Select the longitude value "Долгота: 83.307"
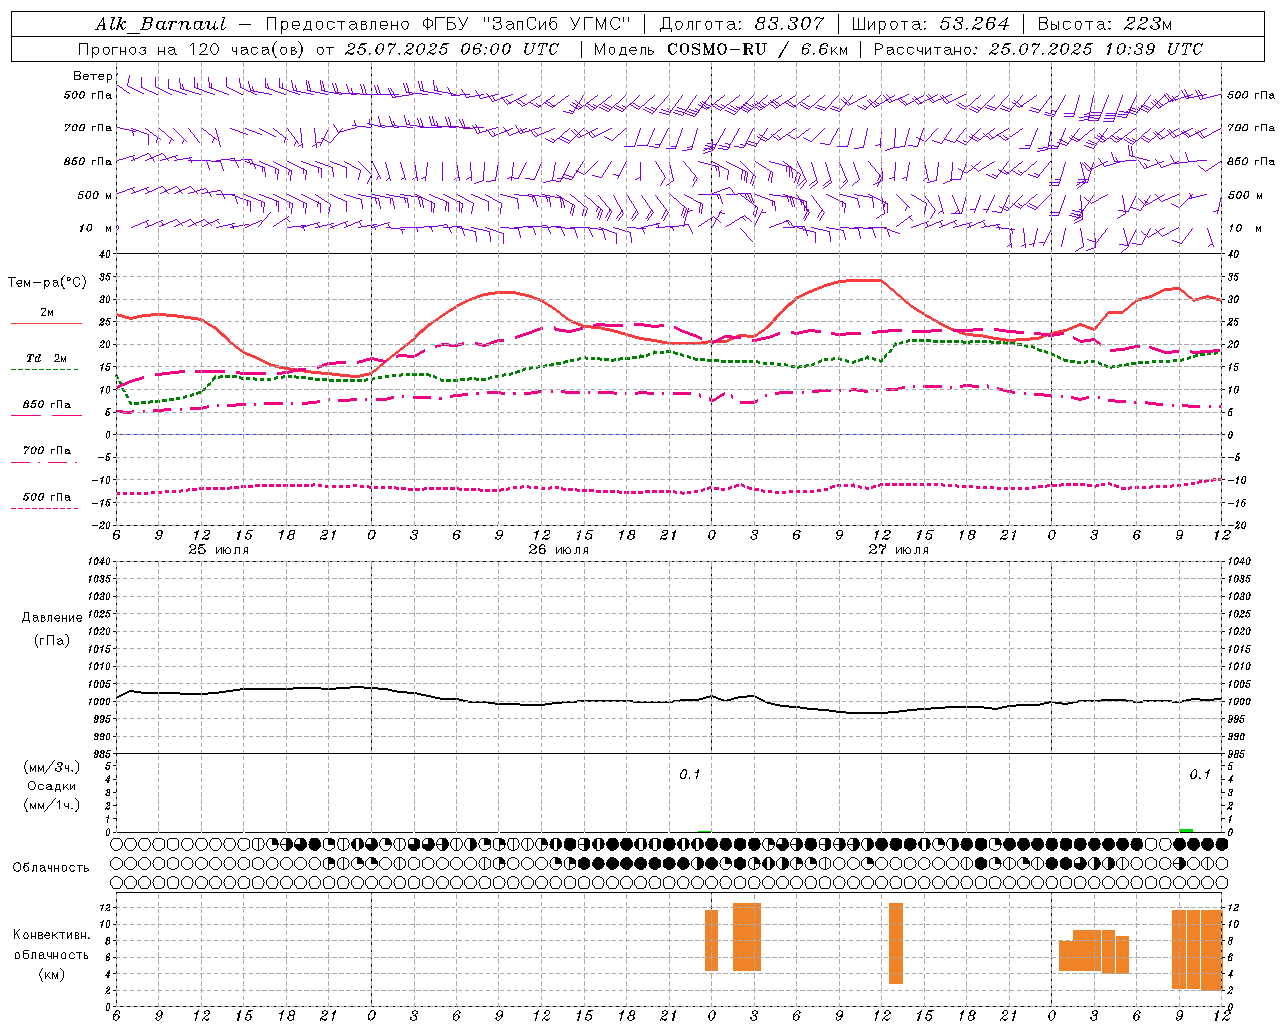Screen dimensions: 1280x1024 [x=742, y=24]
